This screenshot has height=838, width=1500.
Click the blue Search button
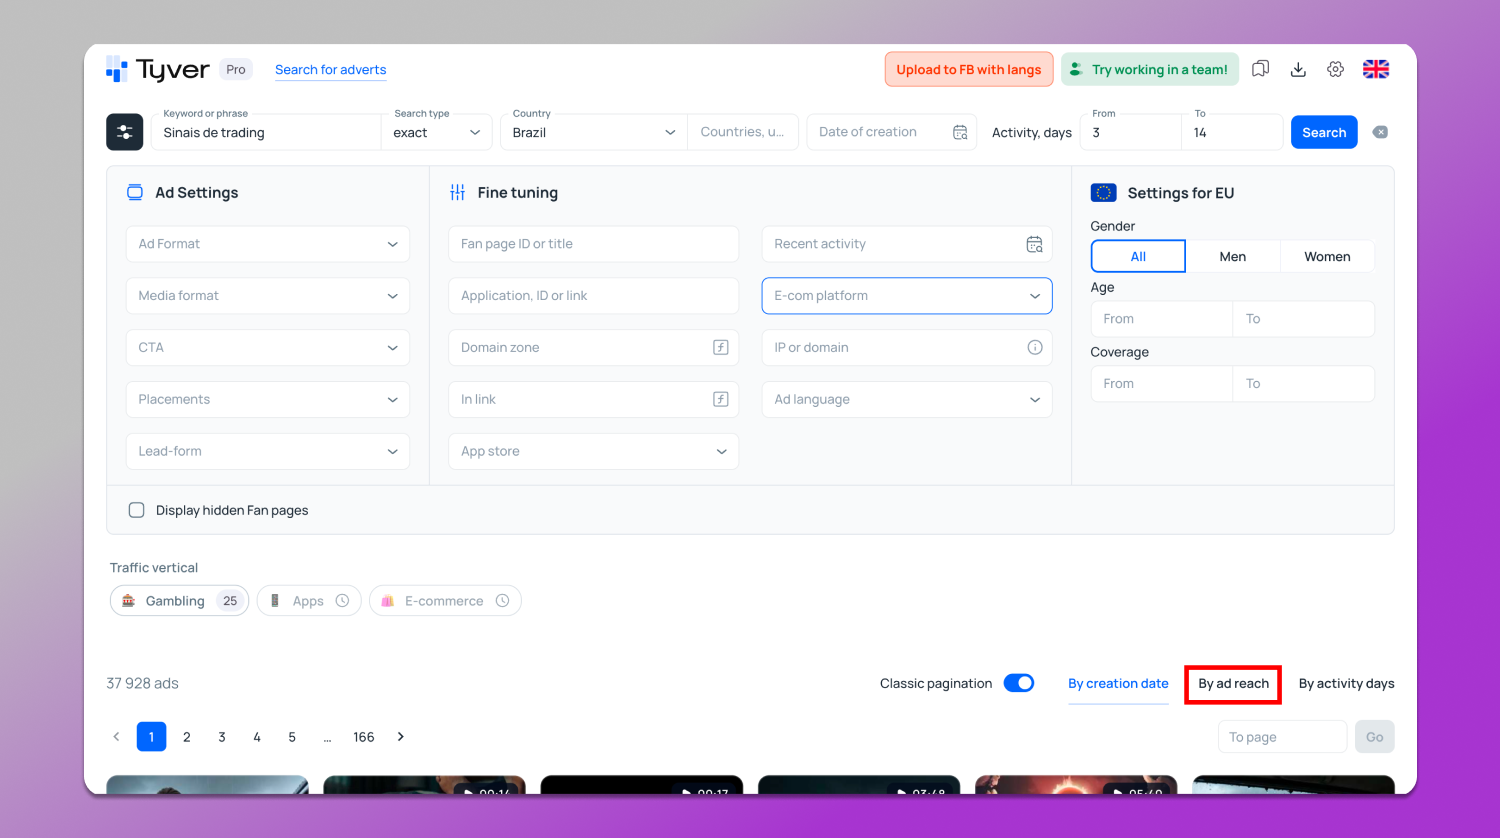1323,132
